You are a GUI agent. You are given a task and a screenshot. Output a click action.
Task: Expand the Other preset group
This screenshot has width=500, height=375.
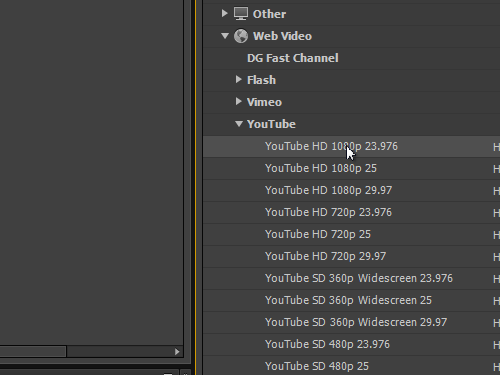(x=225, y=13)
